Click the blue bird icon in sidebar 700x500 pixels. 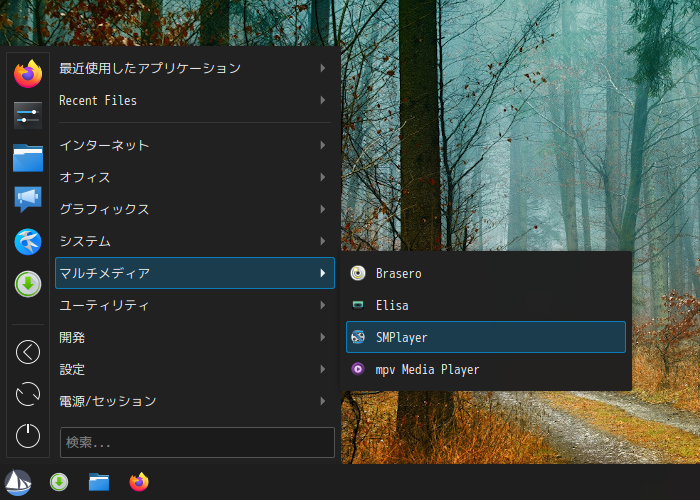pyautogui.click(x=28, y=242)
